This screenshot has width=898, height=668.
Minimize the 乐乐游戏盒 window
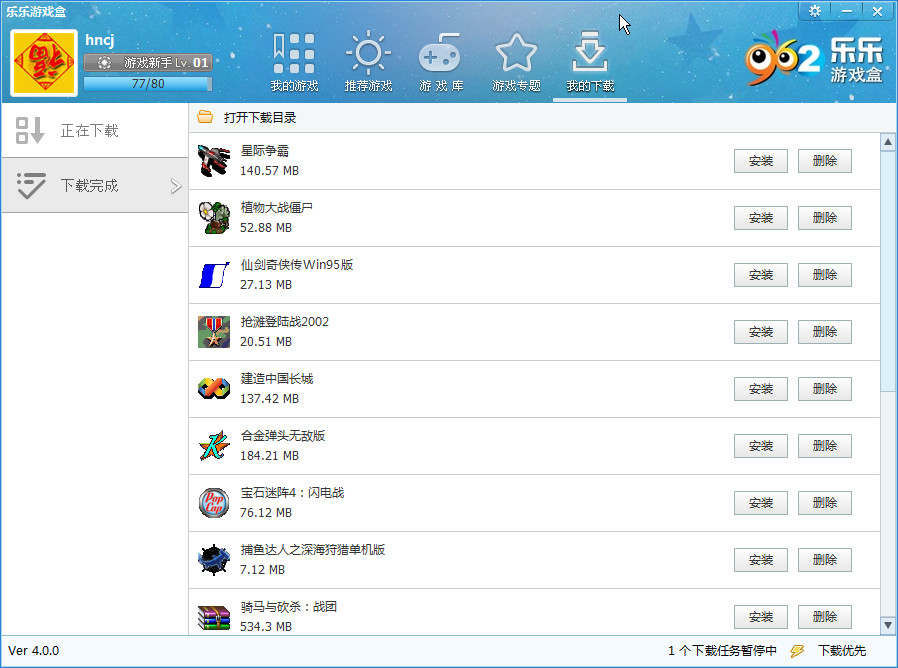point(846,11)
